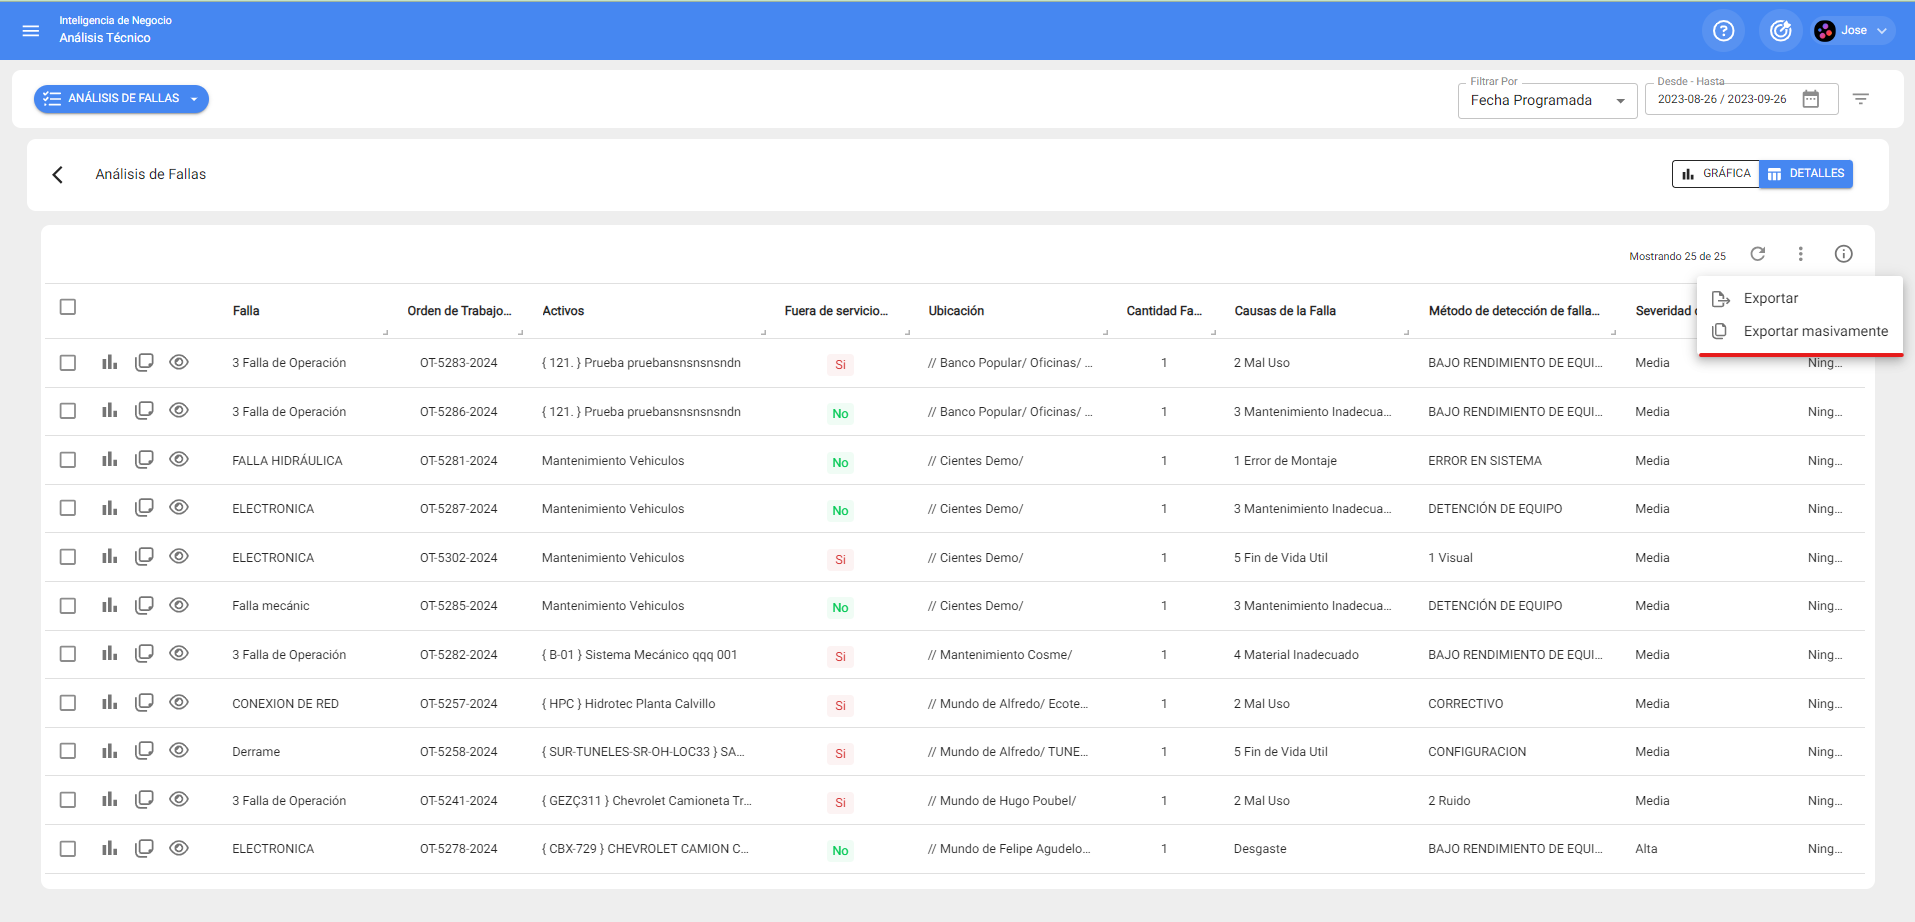Choose Exportar from the options menu
This screenshot has width=1915, height=922.
(x=1770, y=298)
